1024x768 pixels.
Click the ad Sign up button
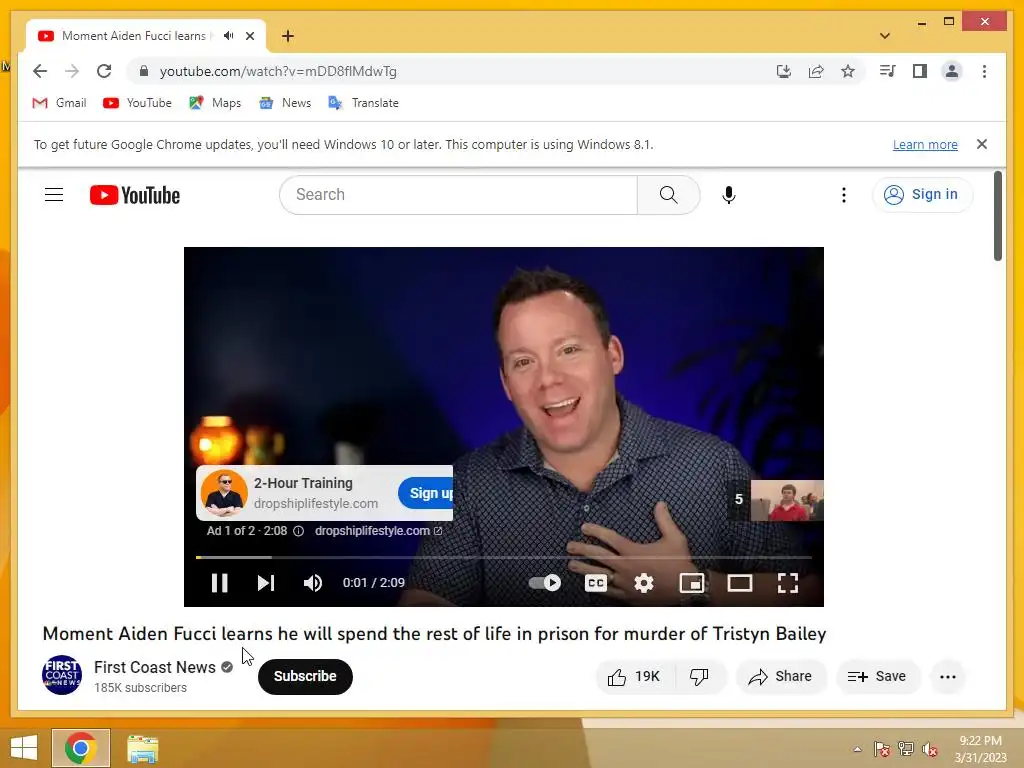coord(426,493)
